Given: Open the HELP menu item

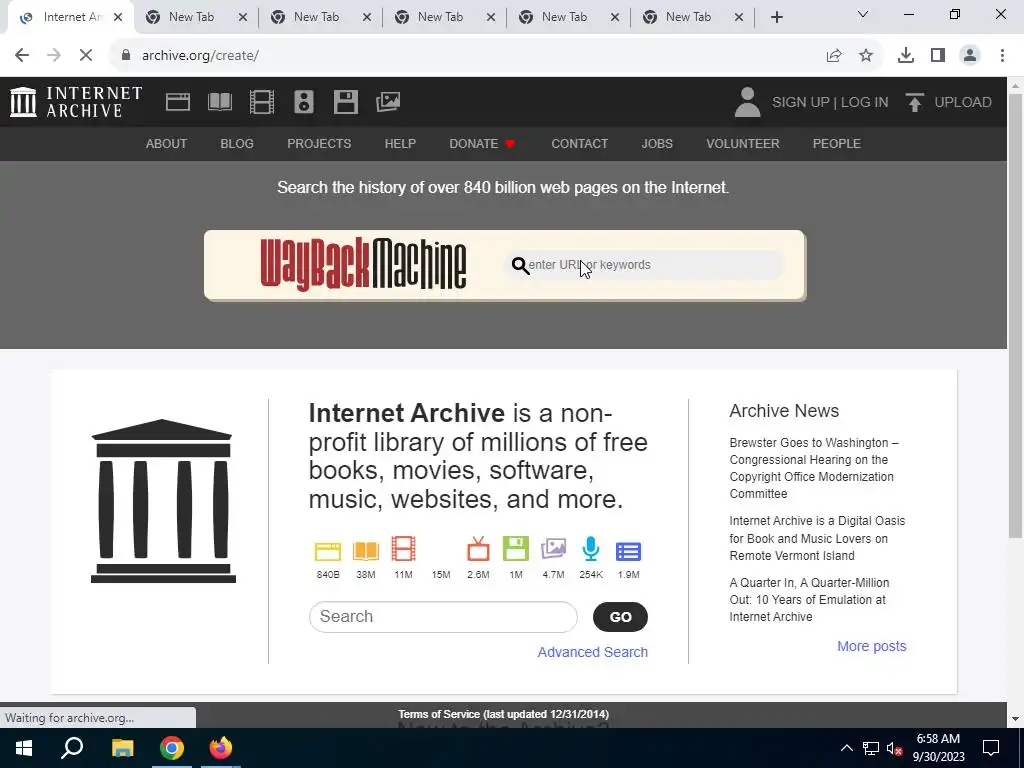Looking at the screenshot, I should click(x=400, y=144).
